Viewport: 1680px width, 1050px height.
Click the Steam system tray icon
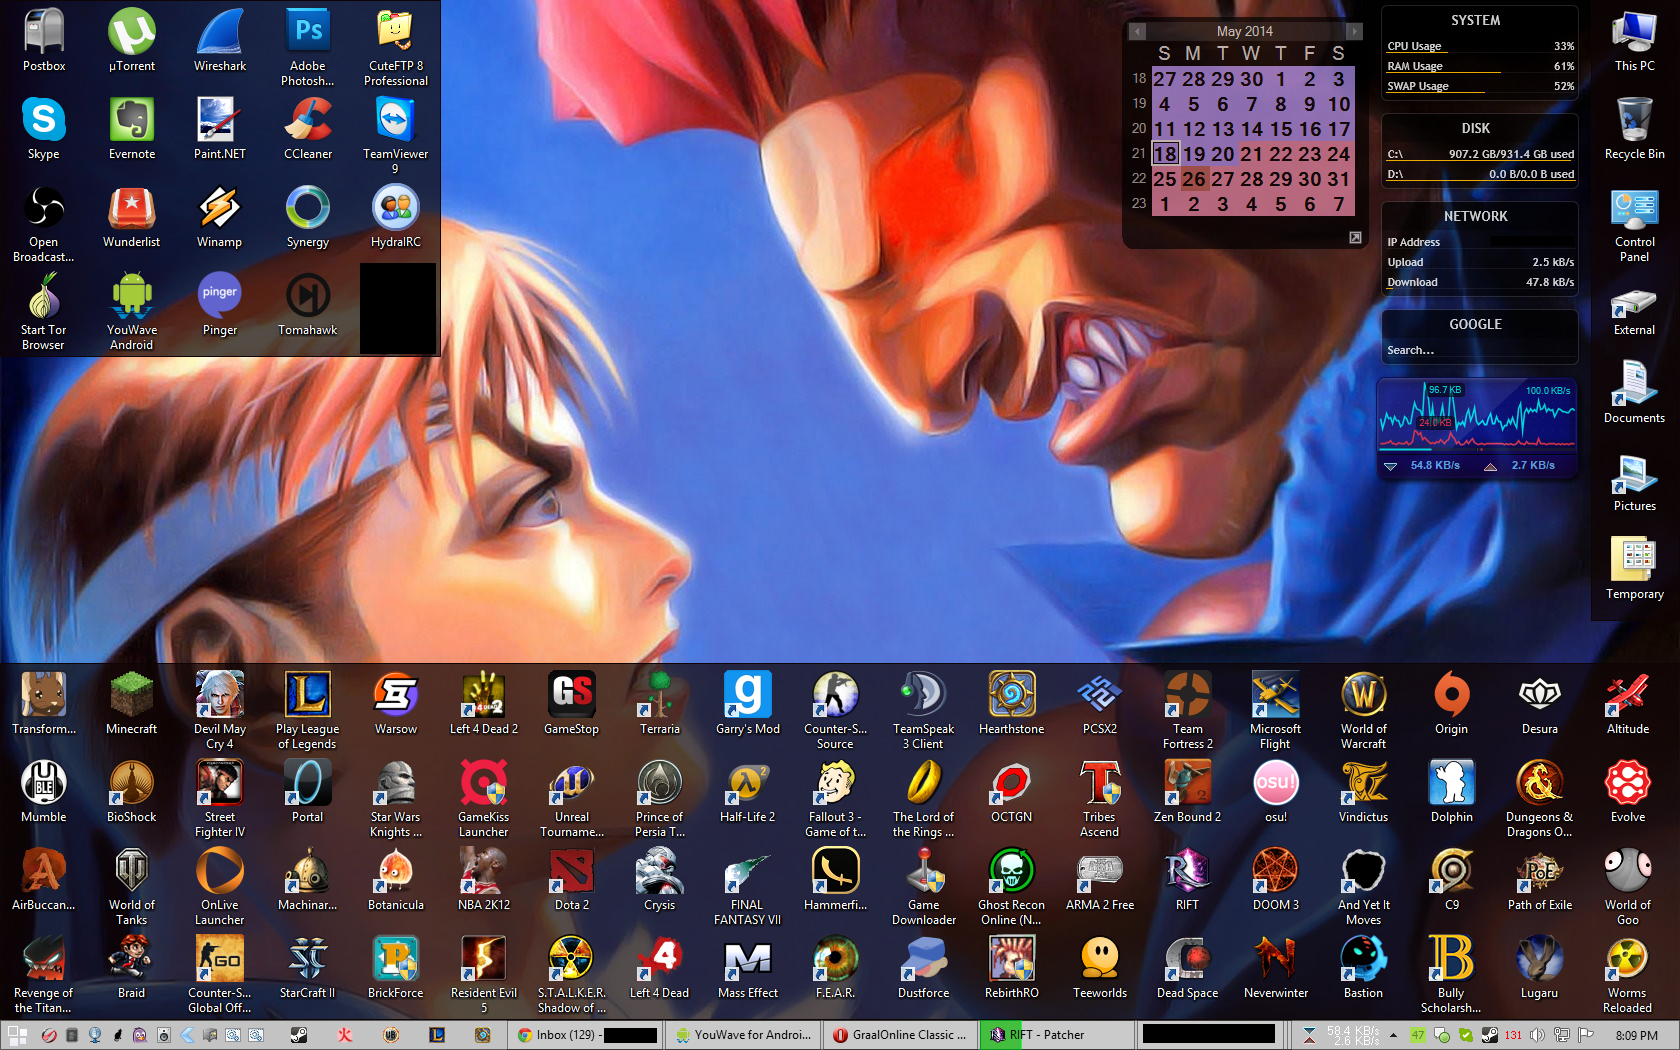(1489, 1035)
